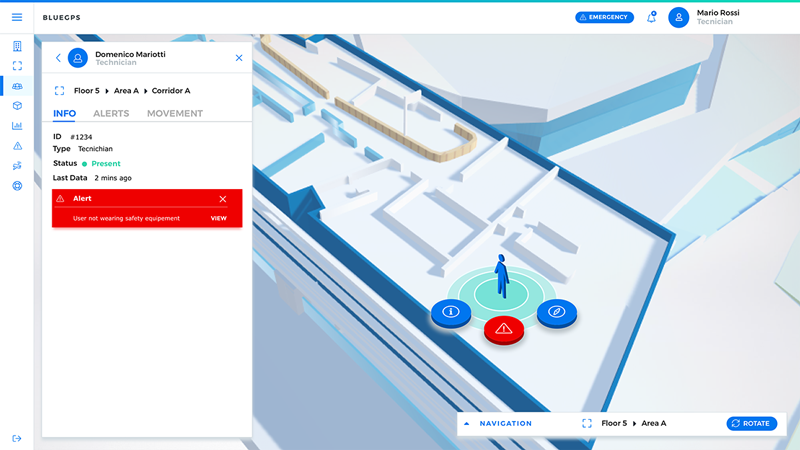Open the assets cube sidebar icon

17,106
